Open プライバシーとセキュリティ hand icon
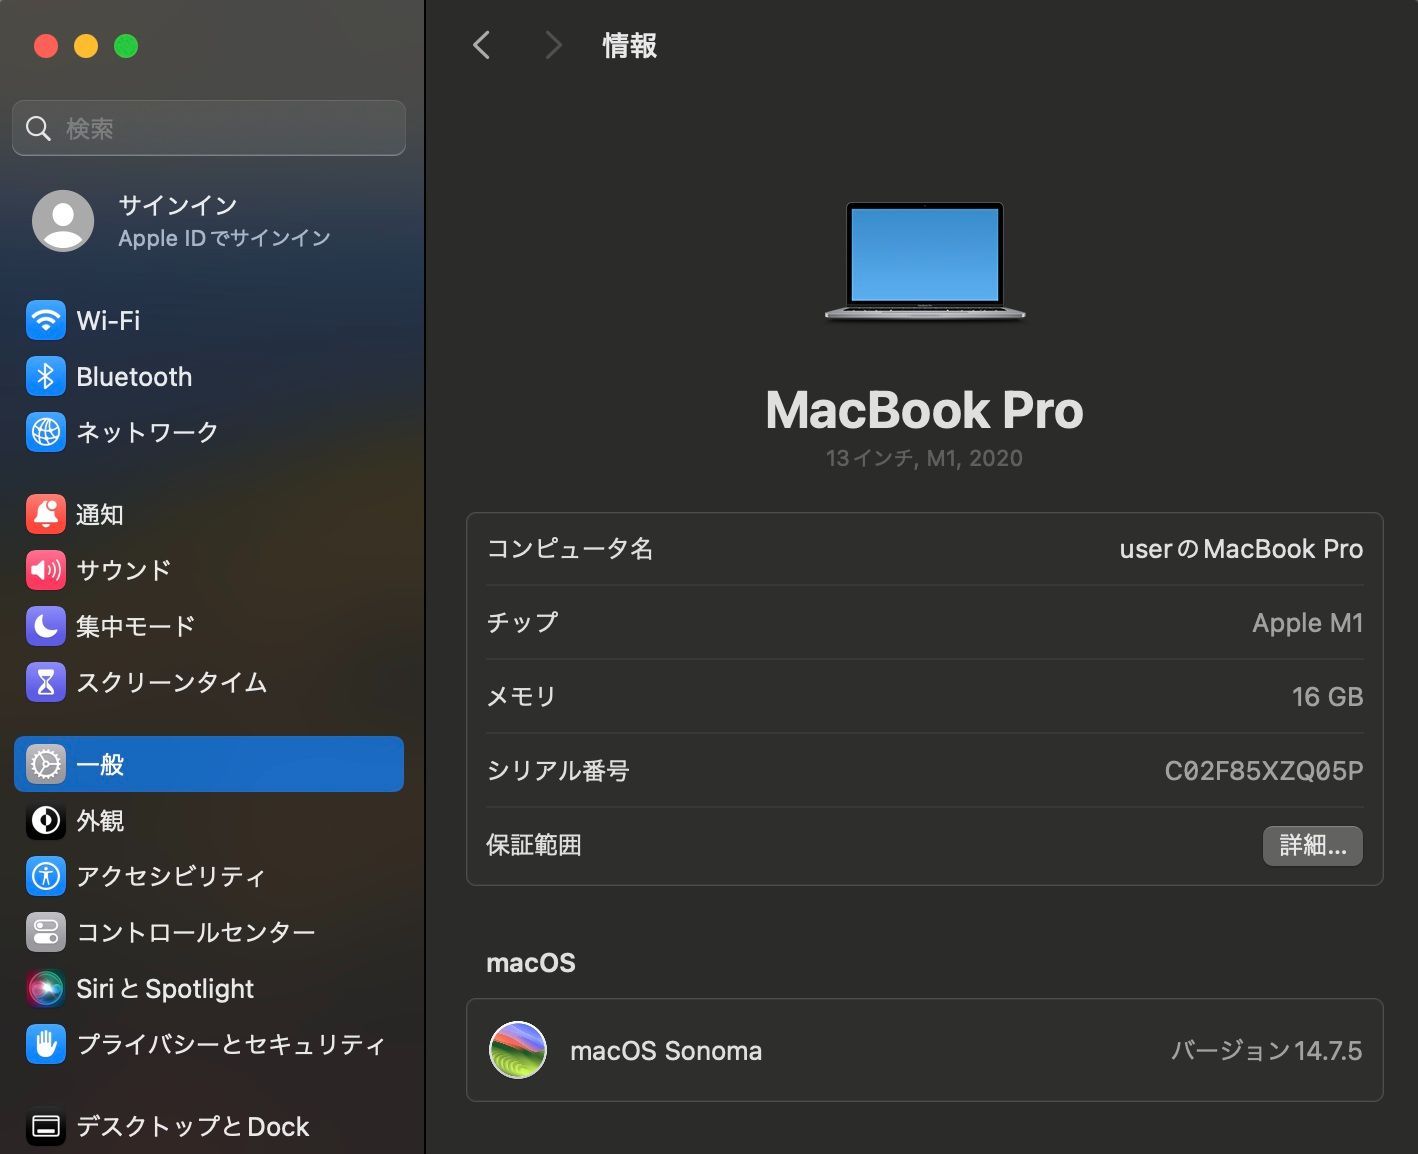1418x1154 pixels. pyautogui.click(x=45, y=1044)
